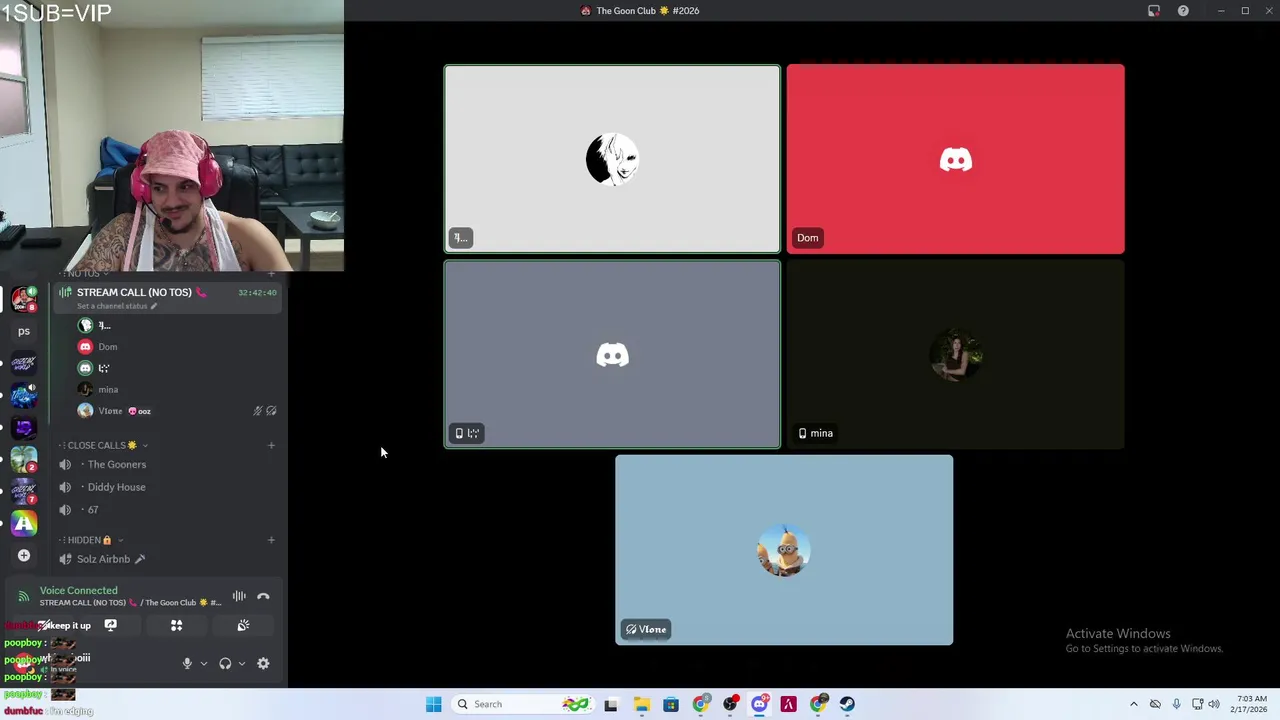This screenshot has height=720, width=1280.
Task: Share your screen button in voice panel
Action: [110, 626]
